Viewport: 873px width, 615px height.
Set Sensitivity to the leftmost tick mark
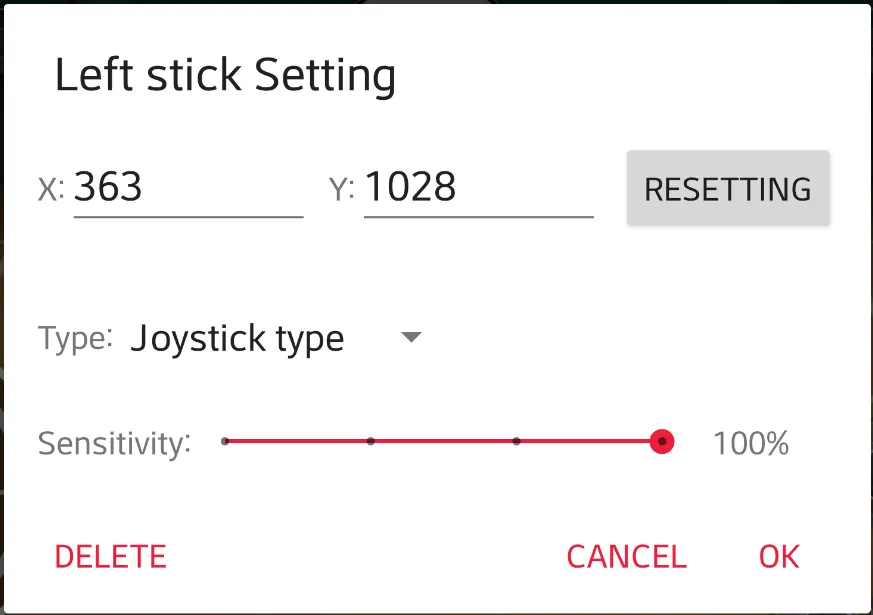[226, 441]
